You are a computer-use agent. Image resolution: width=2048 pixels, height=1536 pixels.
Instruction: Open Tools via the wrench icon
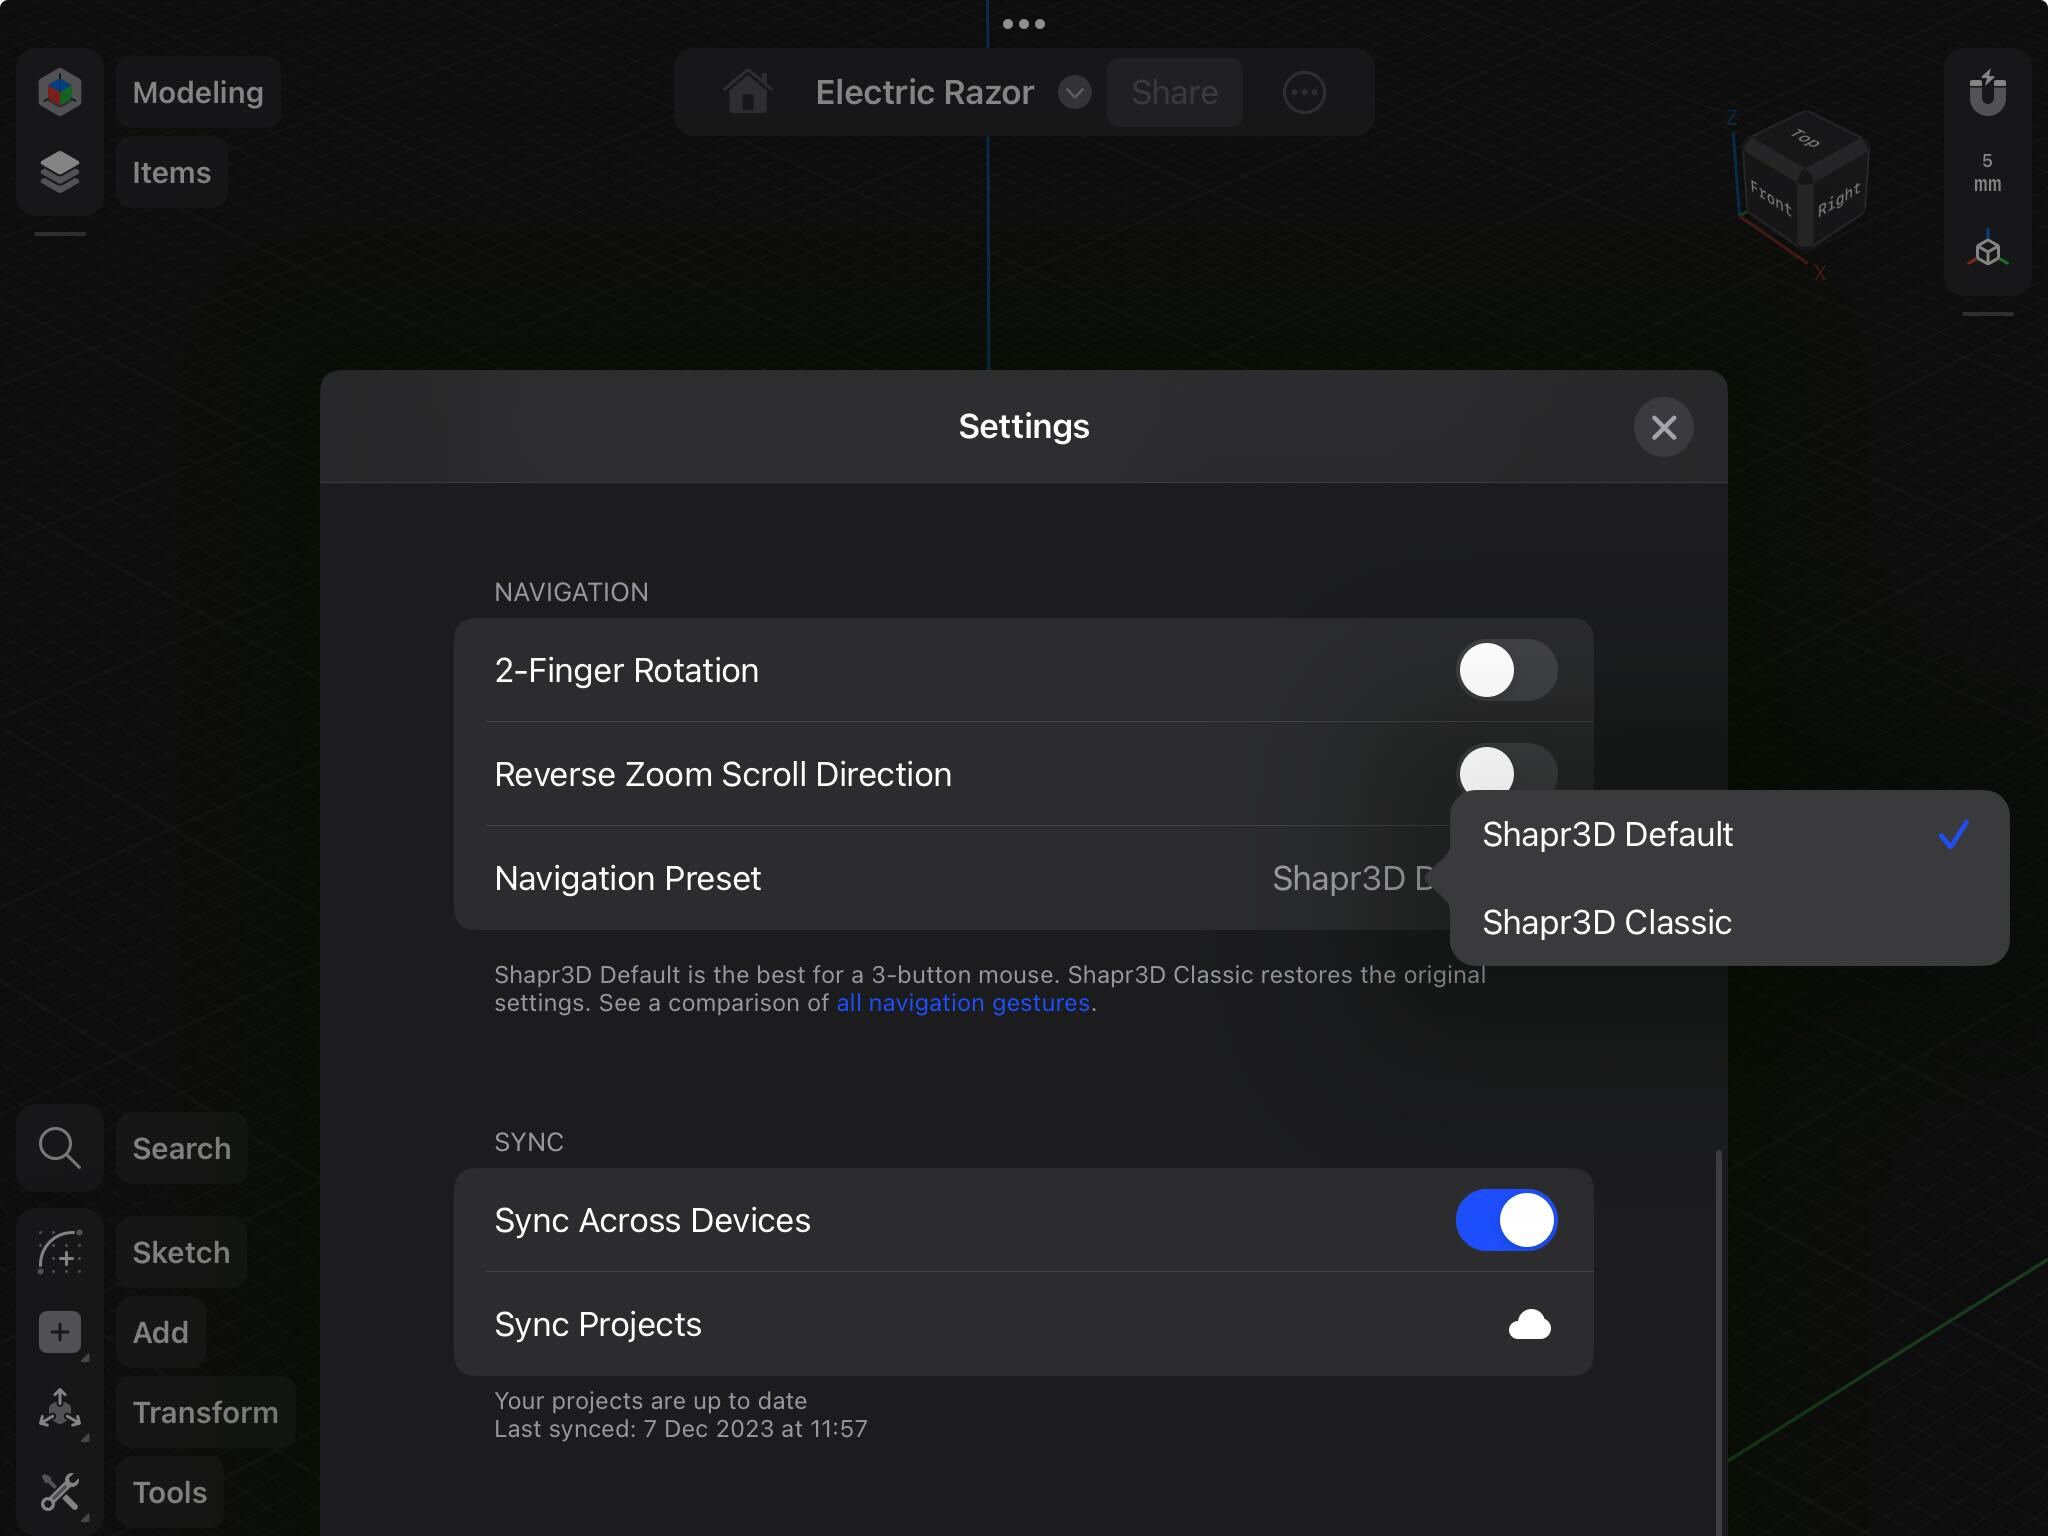click(60, 1491)
